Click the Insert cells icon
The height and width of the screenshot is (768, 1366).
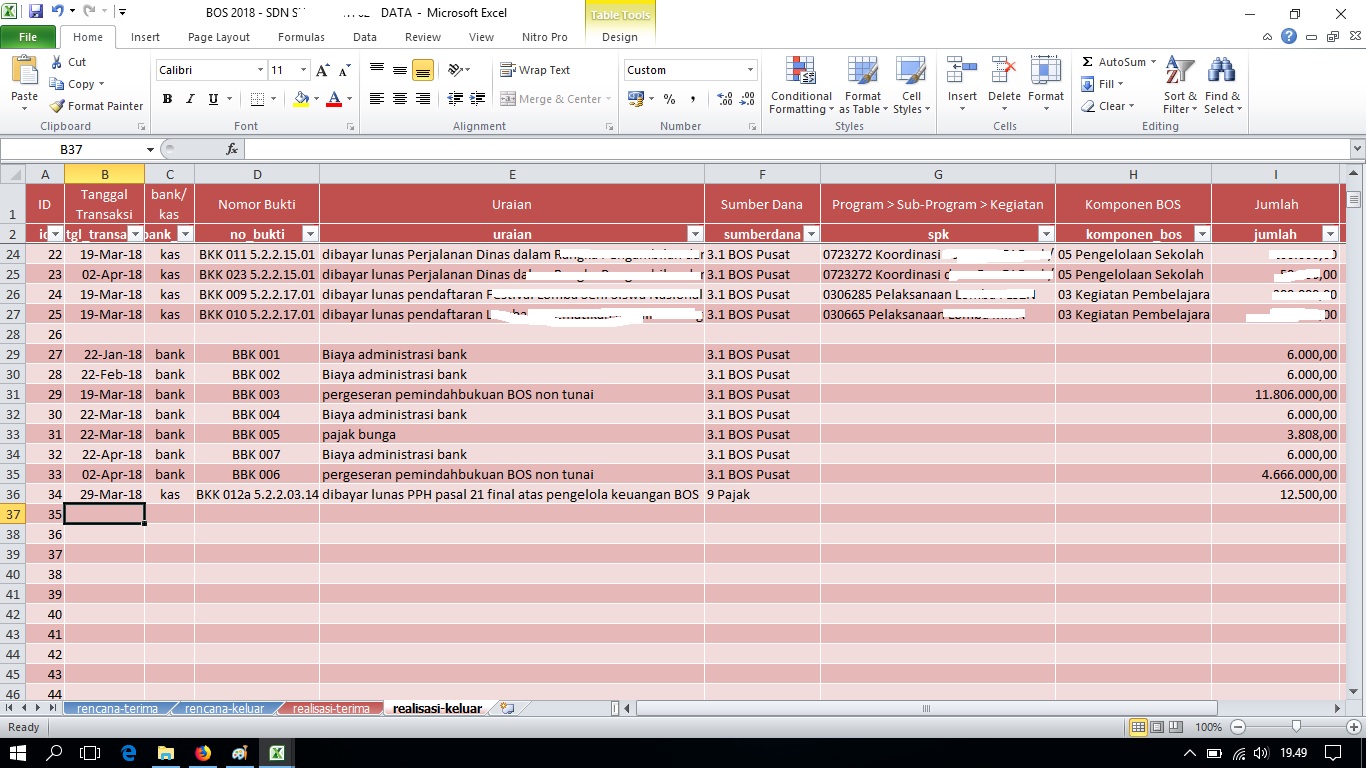click(962, 72)
